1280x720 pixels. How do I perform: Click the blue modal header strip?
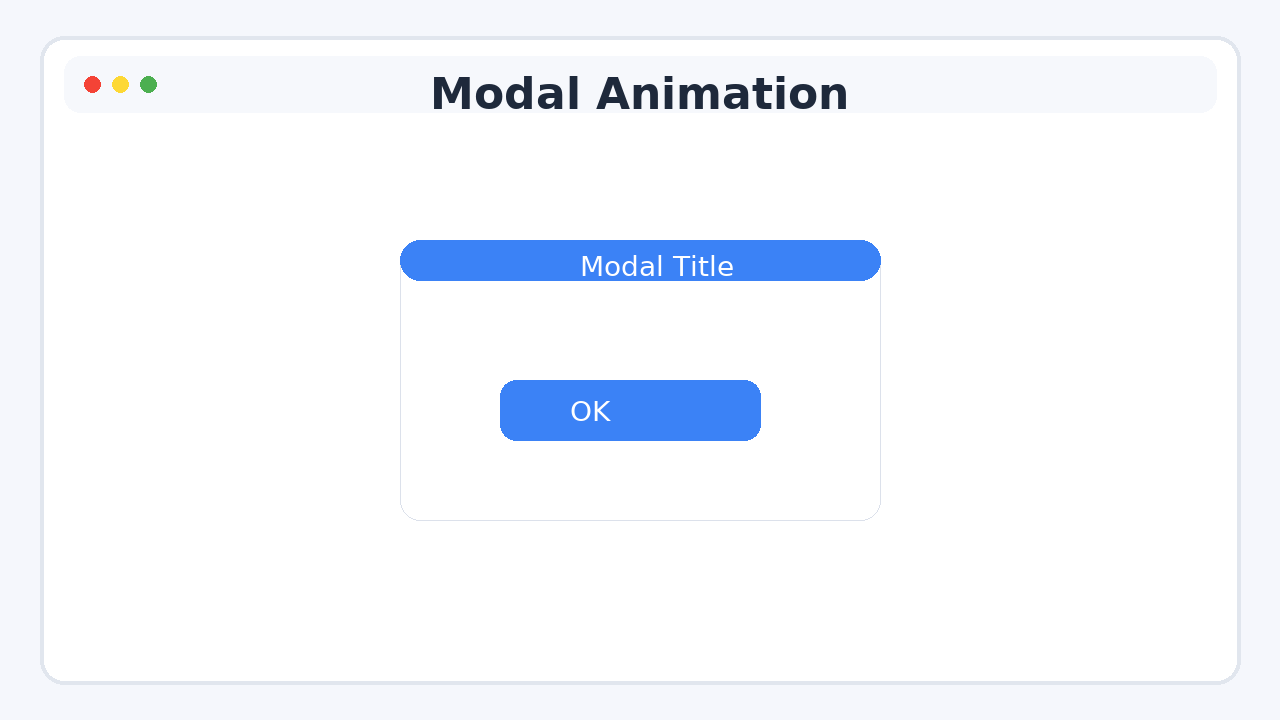(640, 260)
